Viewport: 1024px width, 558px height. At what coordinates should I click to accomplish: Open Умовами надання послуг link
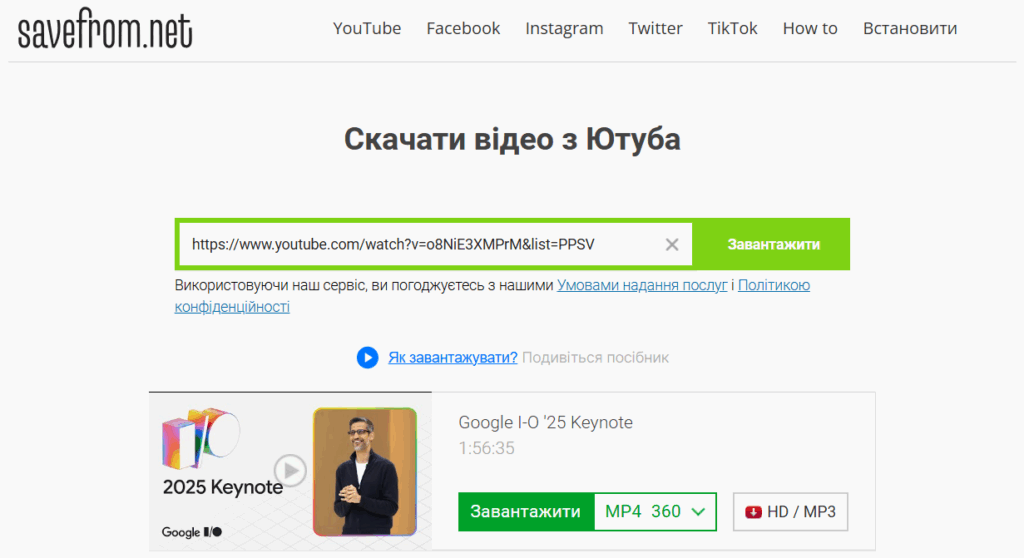coord(642,286)
